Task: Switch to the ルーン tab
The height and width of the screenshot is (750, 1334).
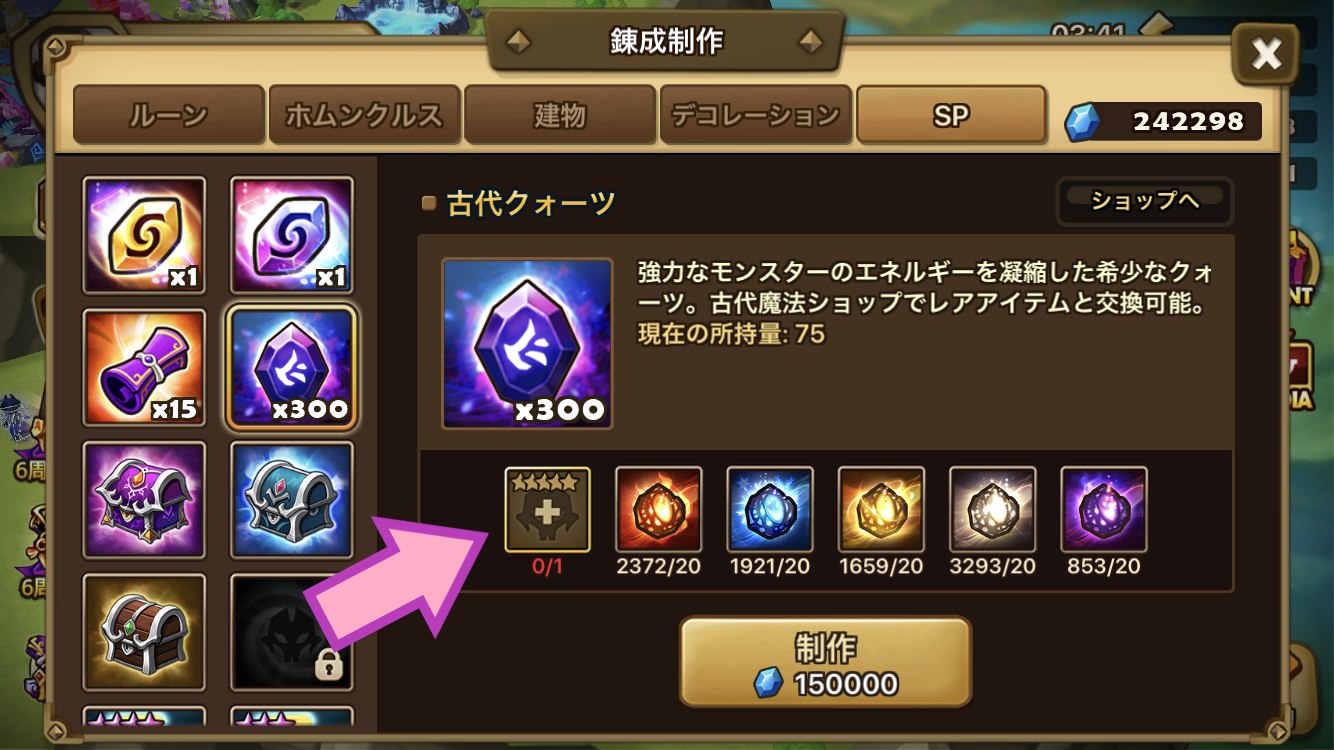Action: [x=169, y=115]
